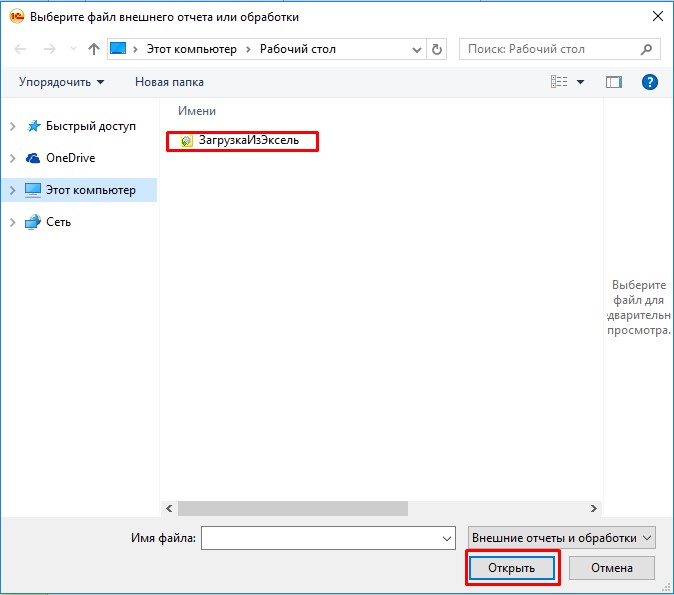This screenshot has height=595, width=674.
Task: Click the magnifier search icon
Action: [646, 49]
